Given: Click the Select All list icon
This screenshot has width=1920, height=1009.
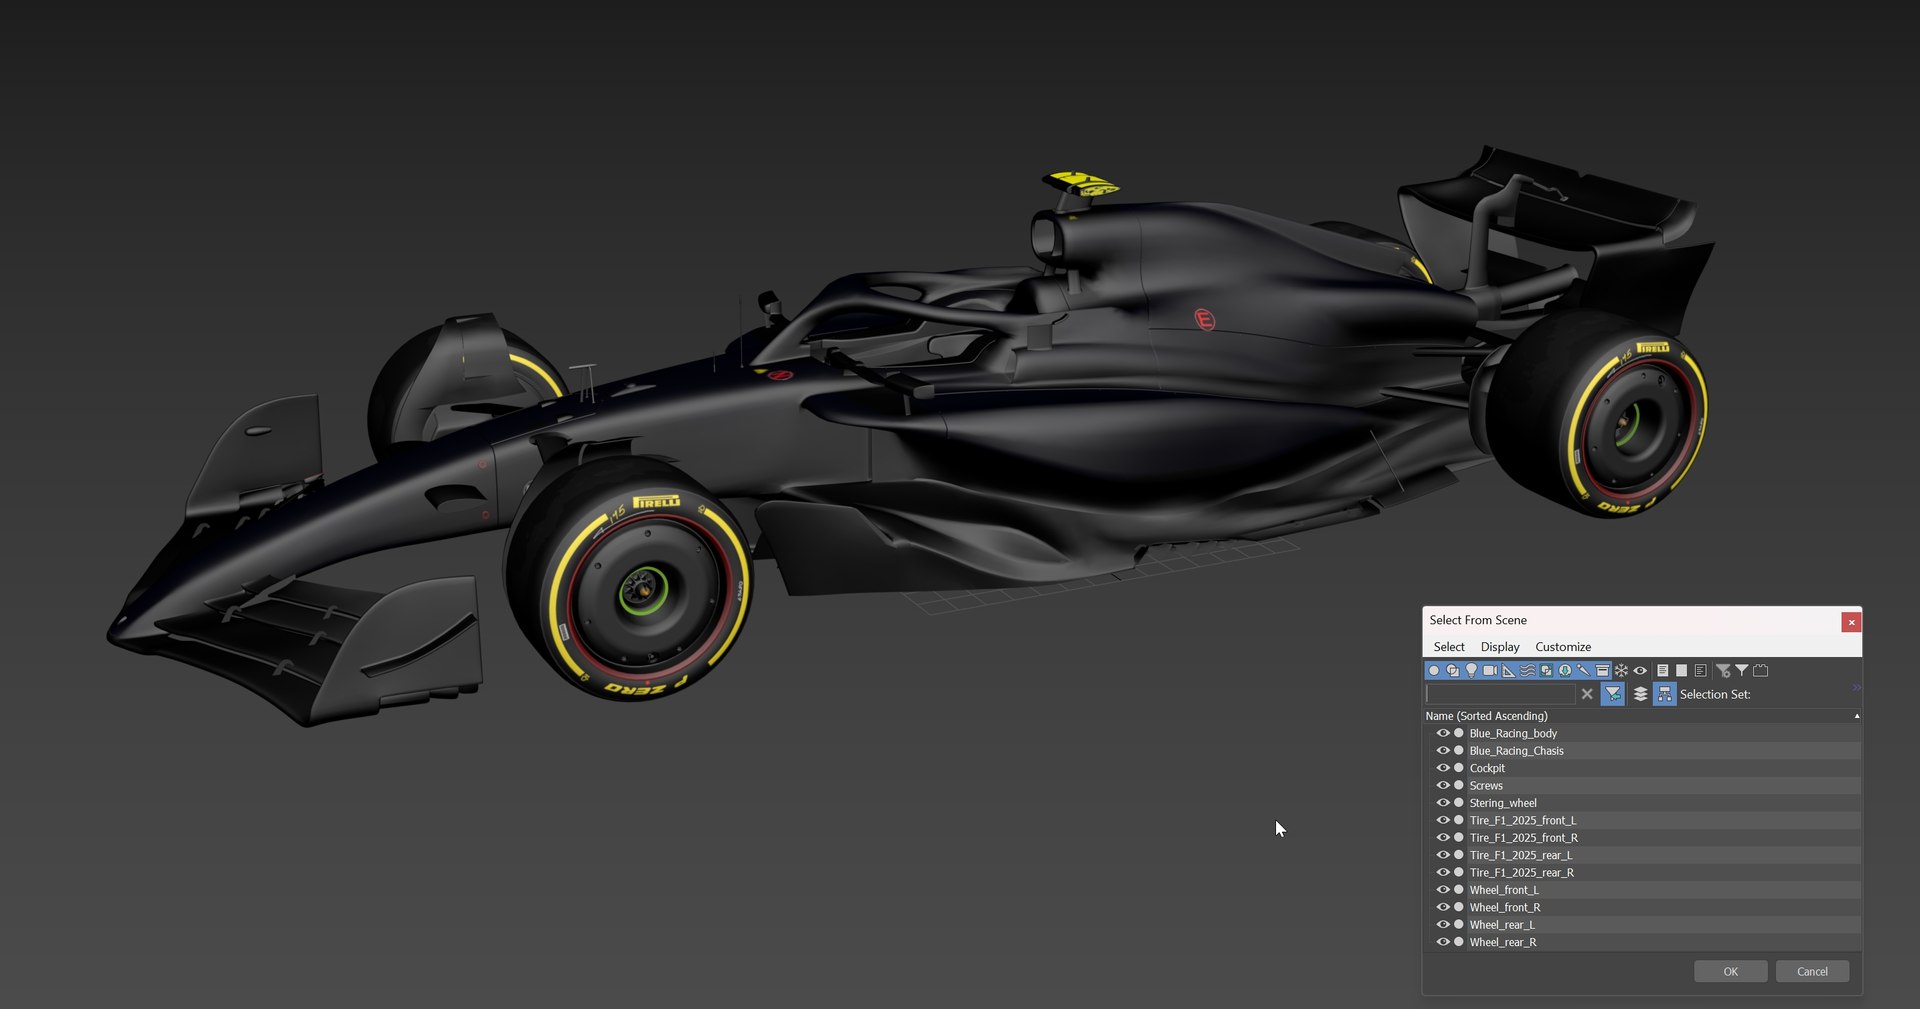Looking at the screenshot, I should (x=1662, y=671).
